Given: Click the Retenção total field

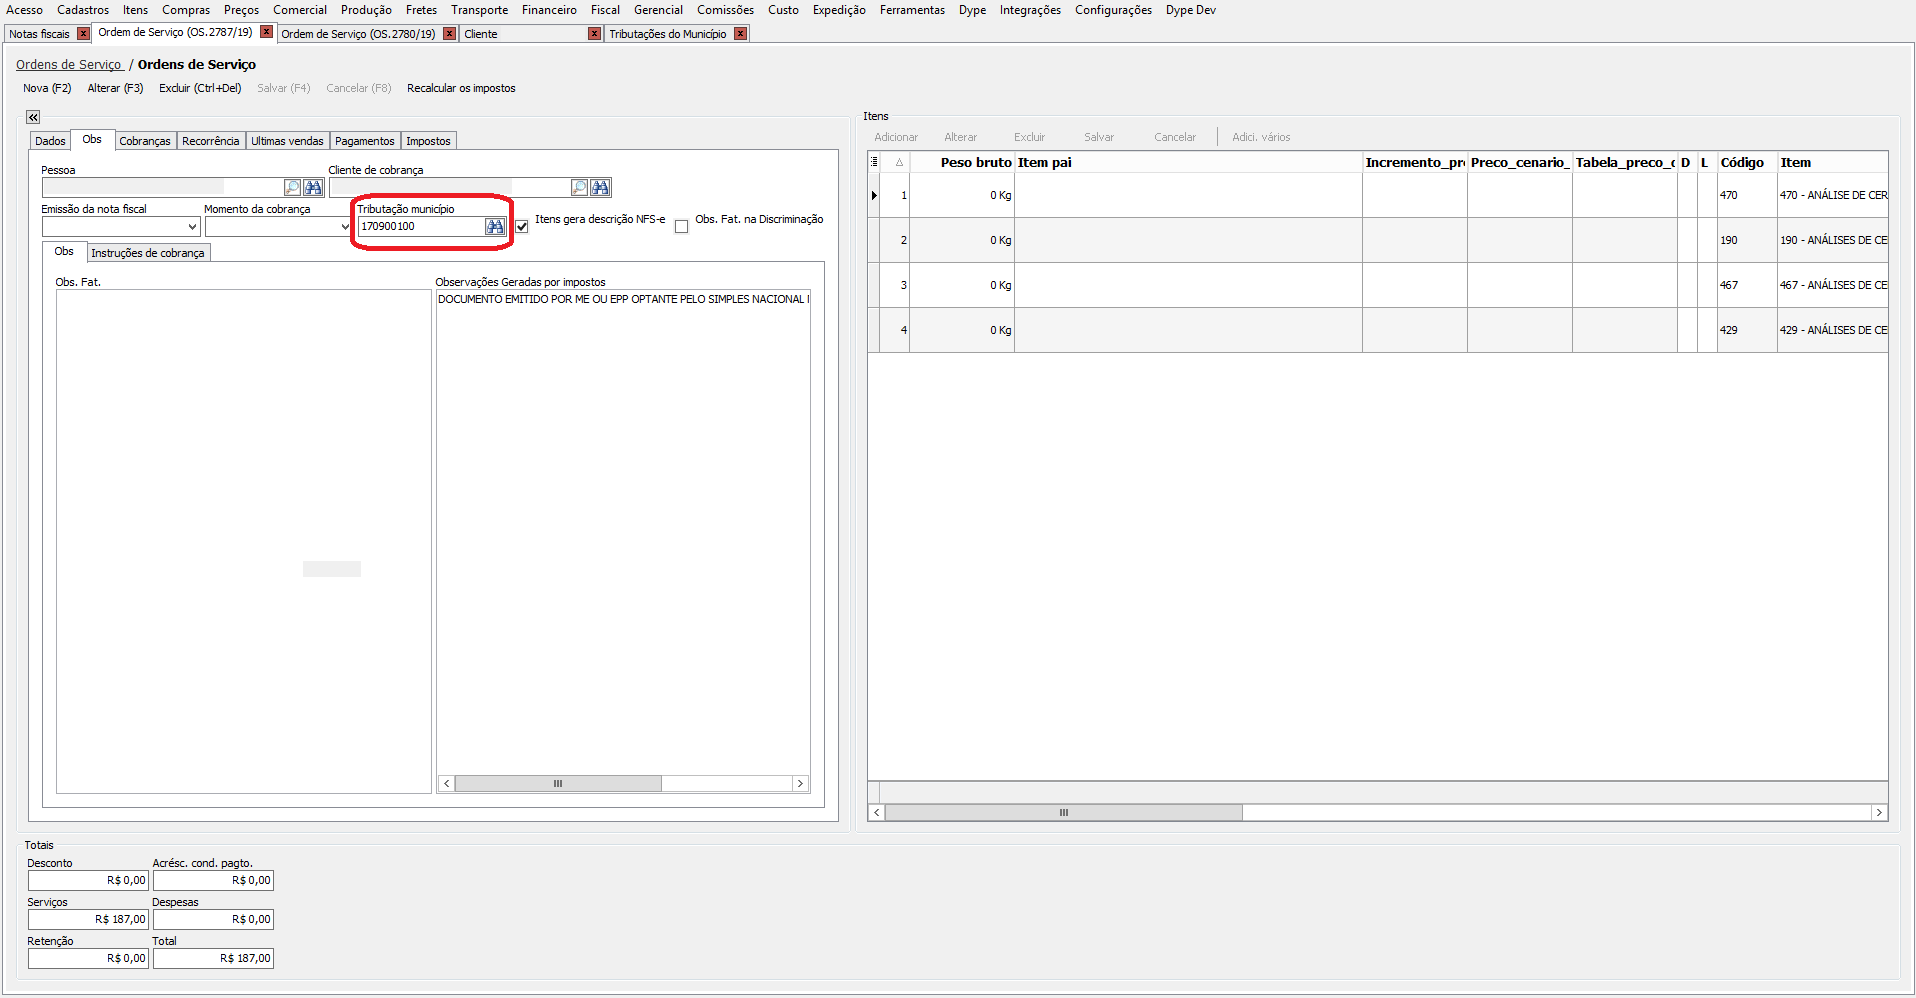Looking at the screenshot, I should pos(88,958).
